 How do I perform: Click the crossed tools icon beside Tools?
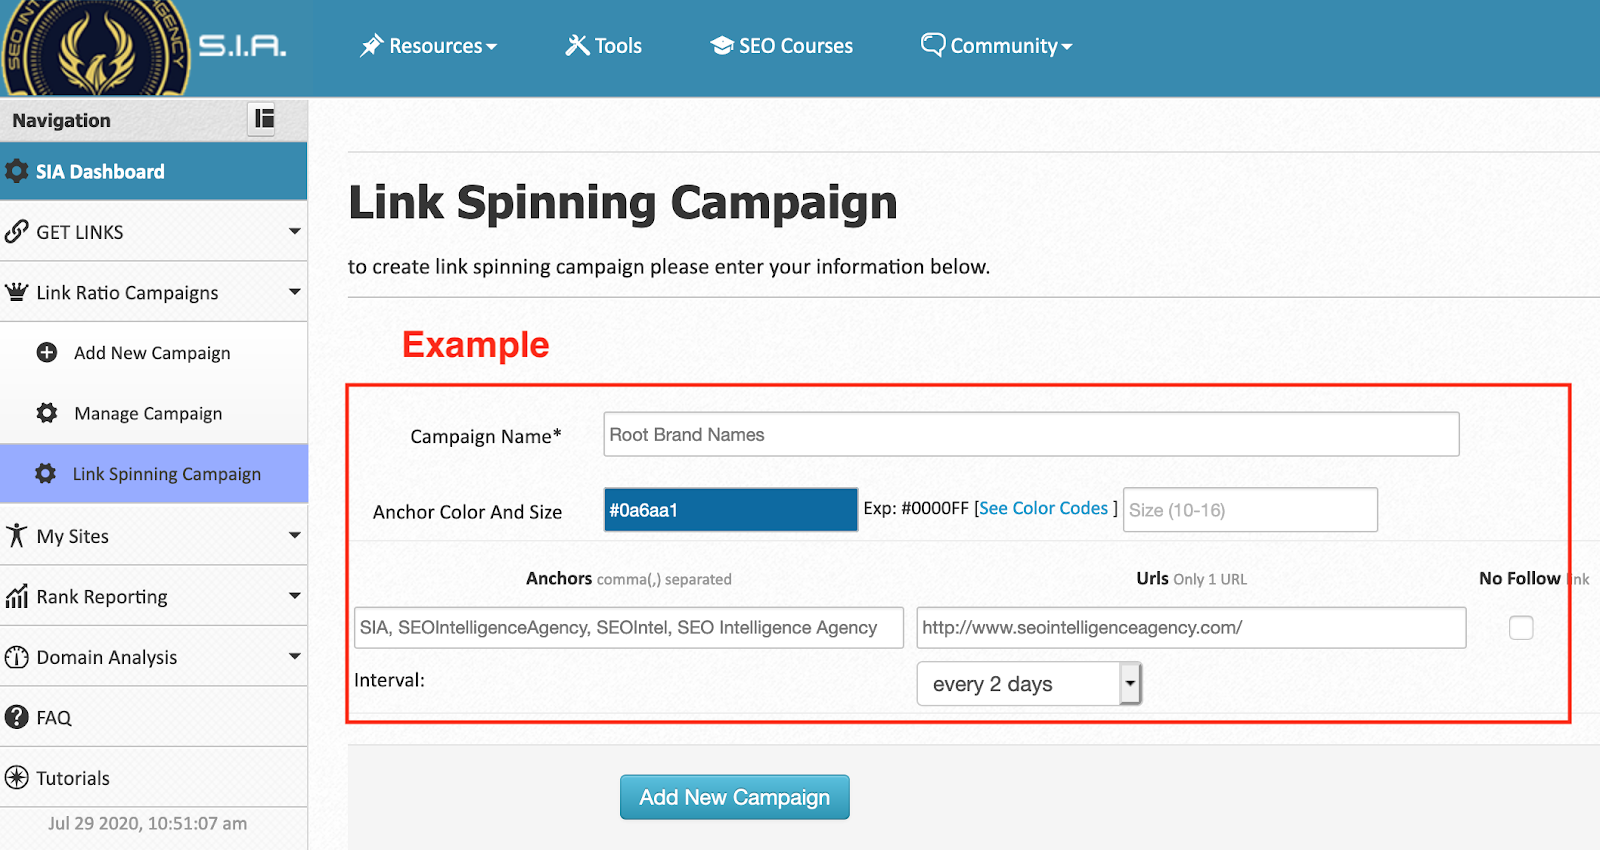click(x=577, y=46)
